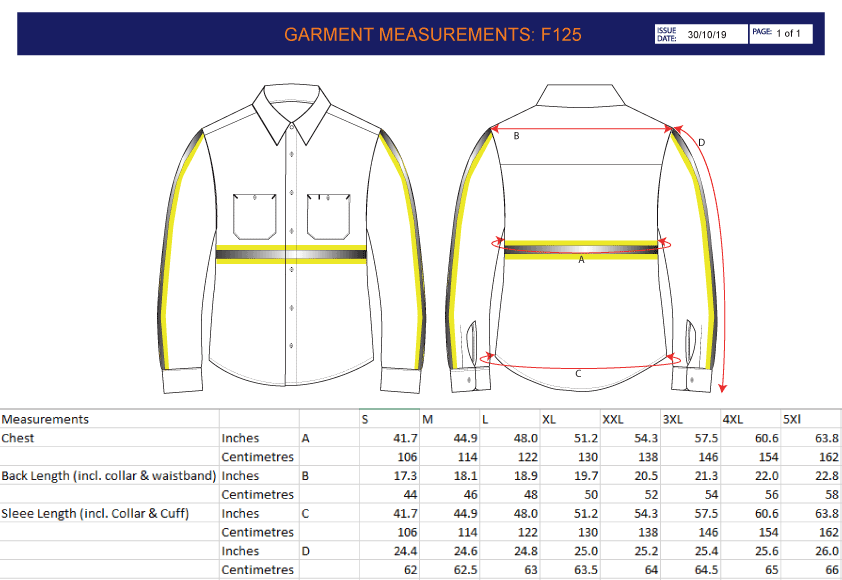Select Chest inches value 63.8 for size 5Xl
Image resolution: width=842 pixels, height=580 pixels.
click(x=826, y=438)
